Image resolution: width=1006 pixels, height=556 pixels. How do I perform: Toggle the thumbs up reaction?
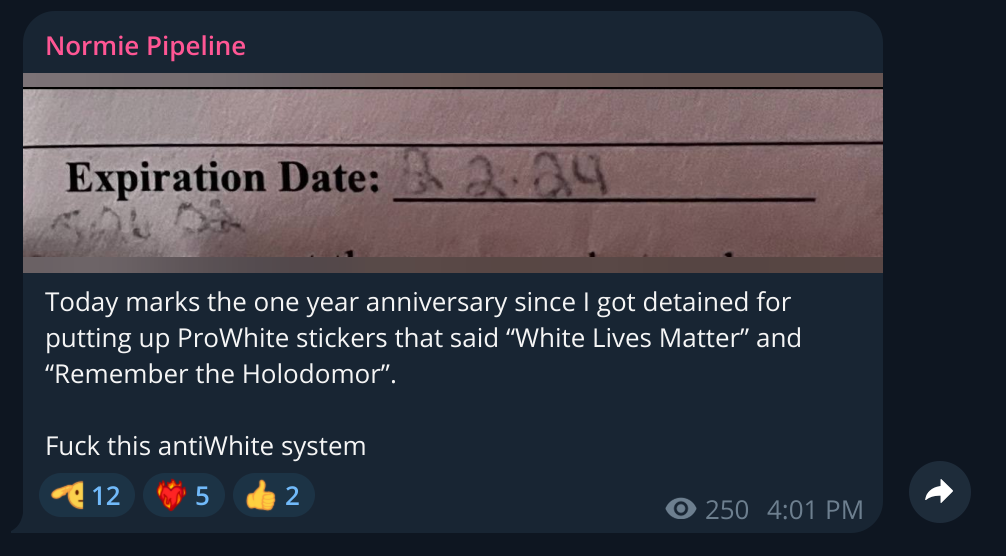[x=273, y=495]
